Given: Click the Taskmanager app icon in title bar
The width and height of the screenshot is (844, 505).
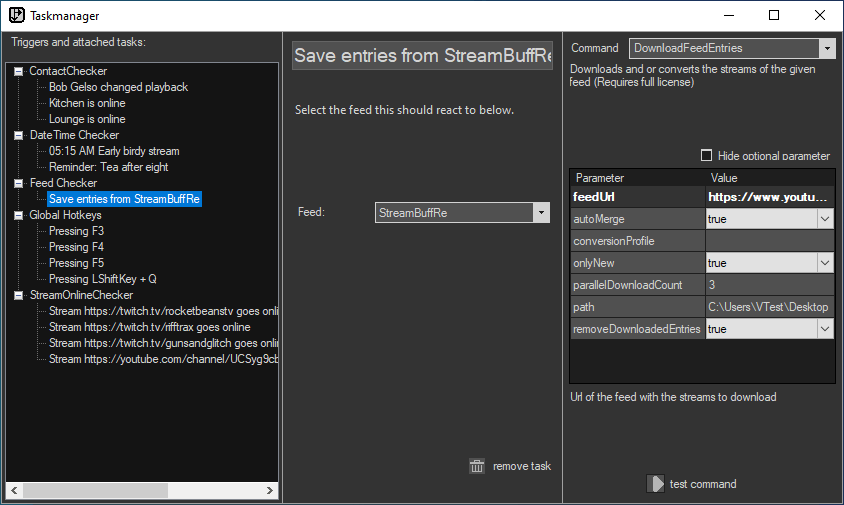Looking at the screenshot, I should (17, 15).
